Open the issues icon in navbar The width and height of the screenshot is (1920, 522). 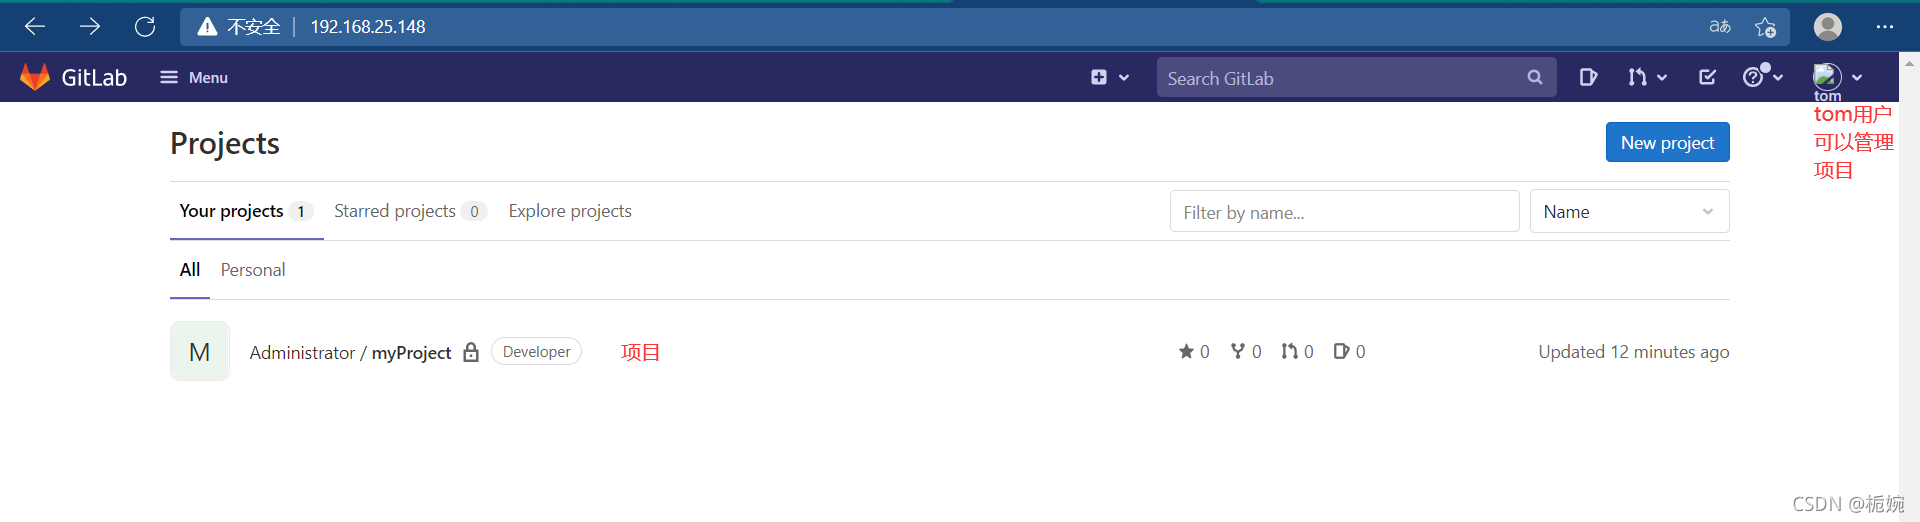1588,77
